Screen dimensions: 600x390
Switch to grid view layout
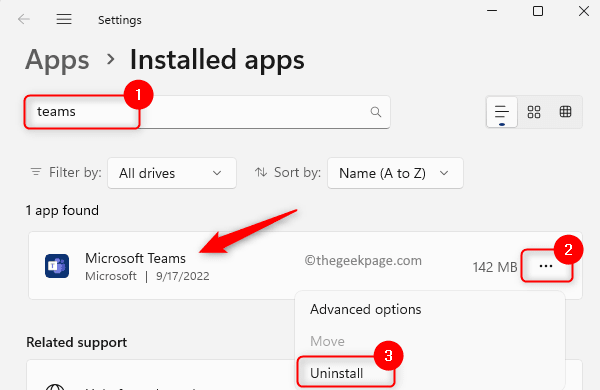point(534,112)
